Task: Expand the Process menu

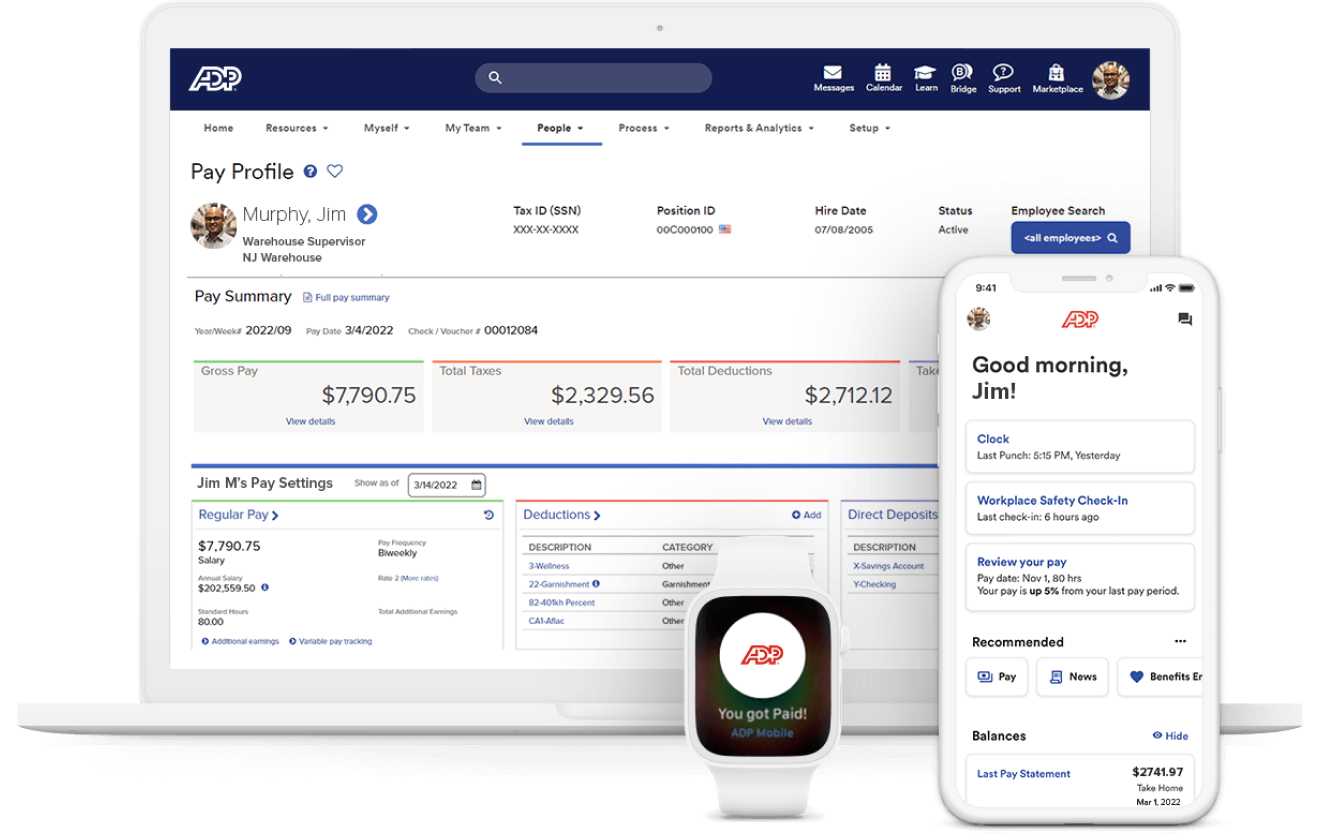Action: [643, 128]
